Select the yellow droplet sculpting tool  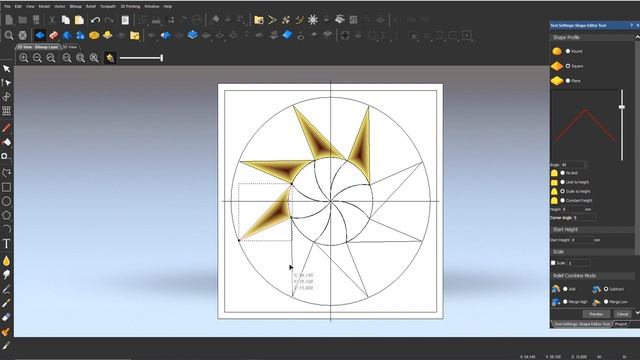pos(7,261)
